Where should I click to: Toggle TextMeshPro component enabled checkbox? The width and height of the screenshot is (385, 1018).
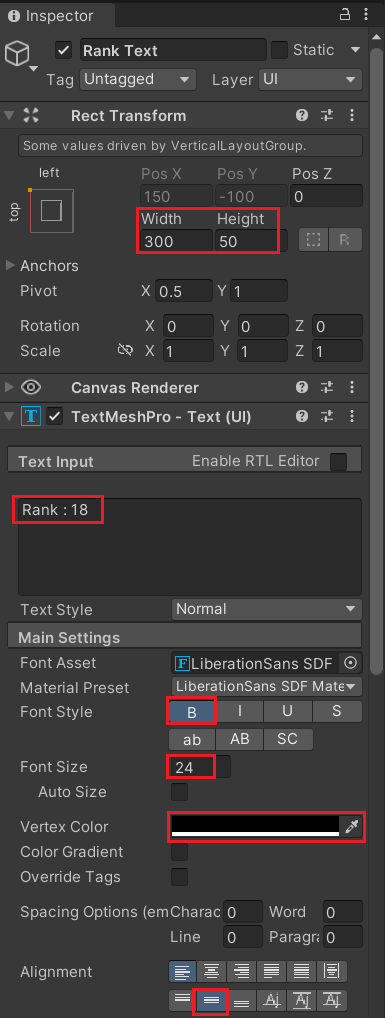(x=55, y=417)
